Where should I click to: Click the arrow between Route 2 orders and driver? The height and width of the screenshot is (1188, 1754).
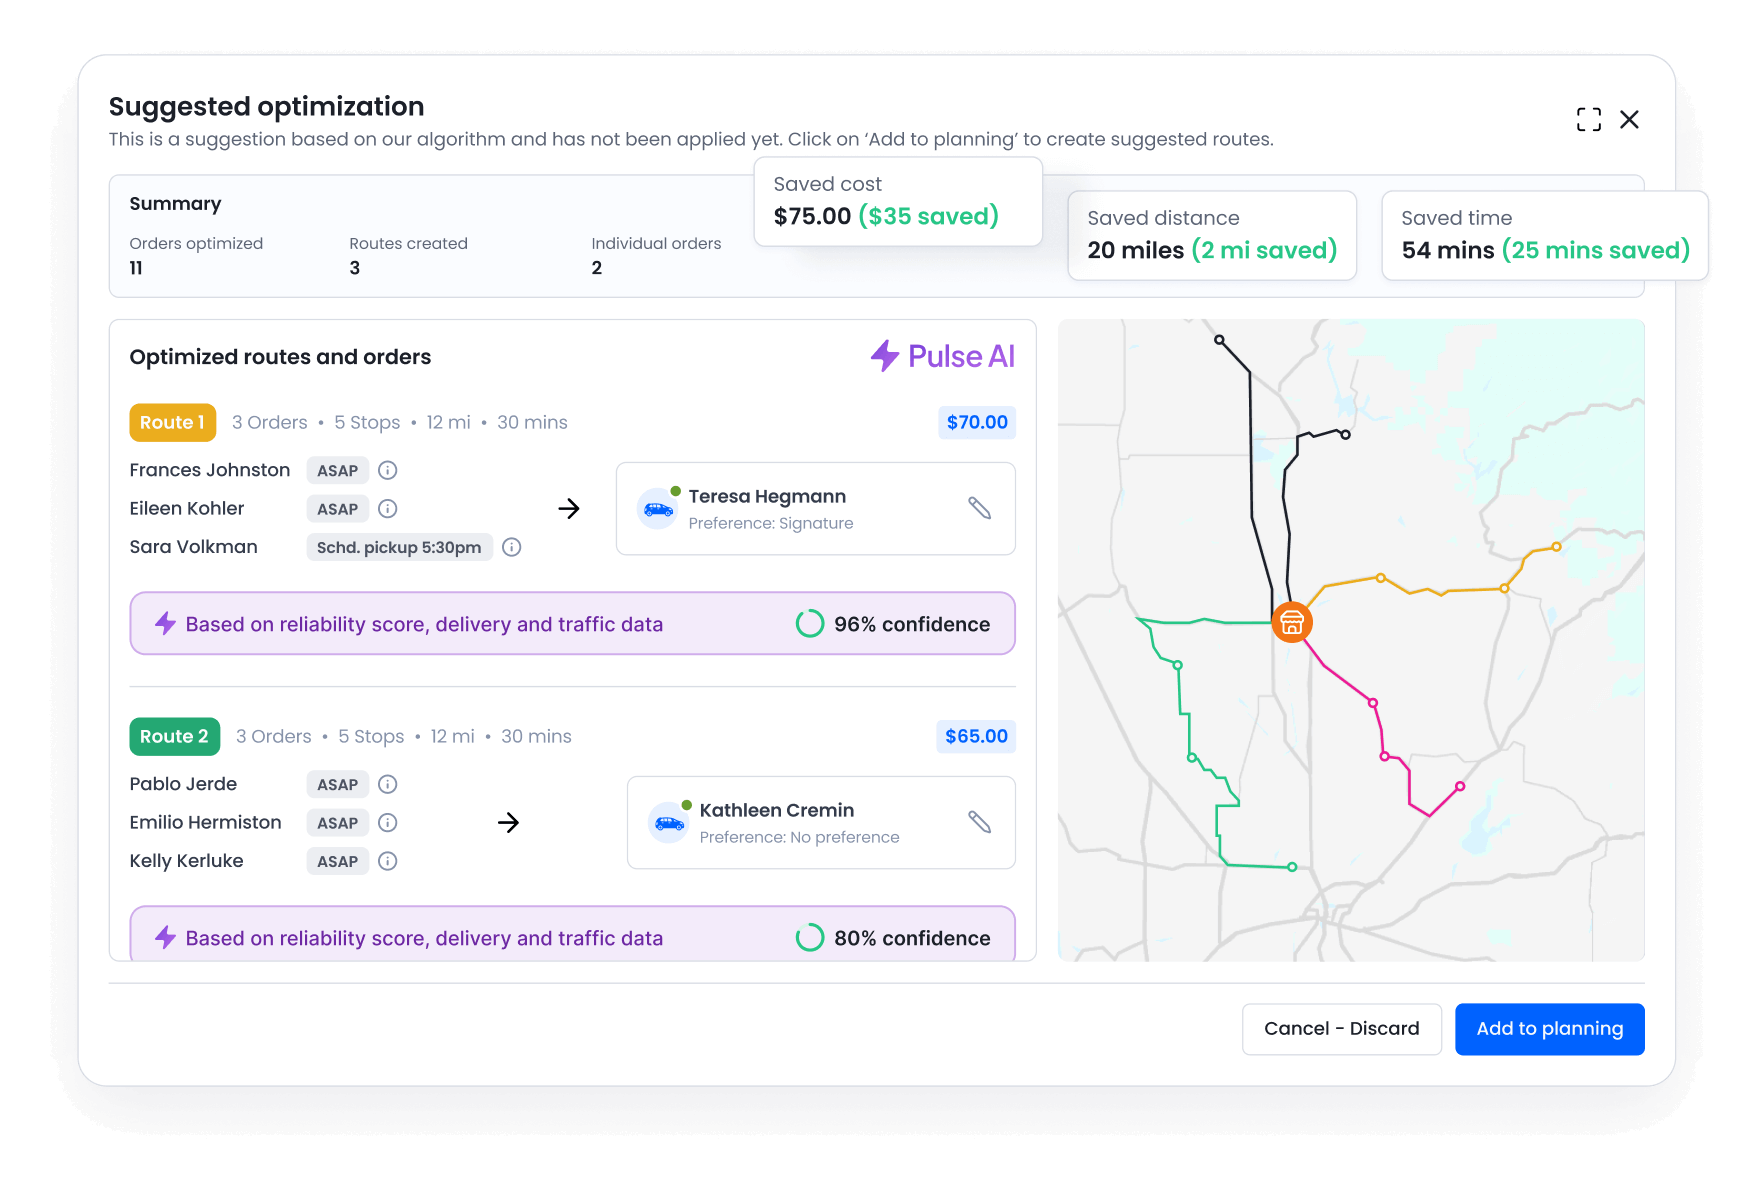click(x=510, y=822)
